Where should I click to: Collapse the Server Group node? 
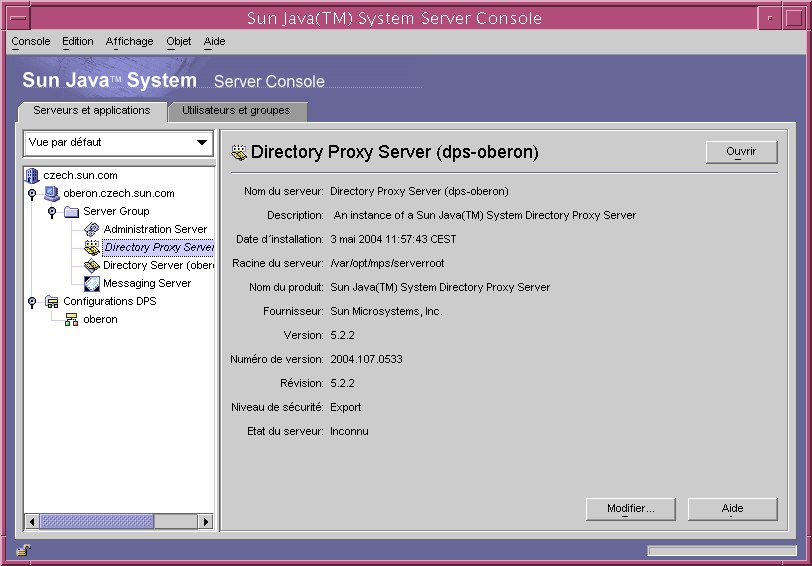52,212
